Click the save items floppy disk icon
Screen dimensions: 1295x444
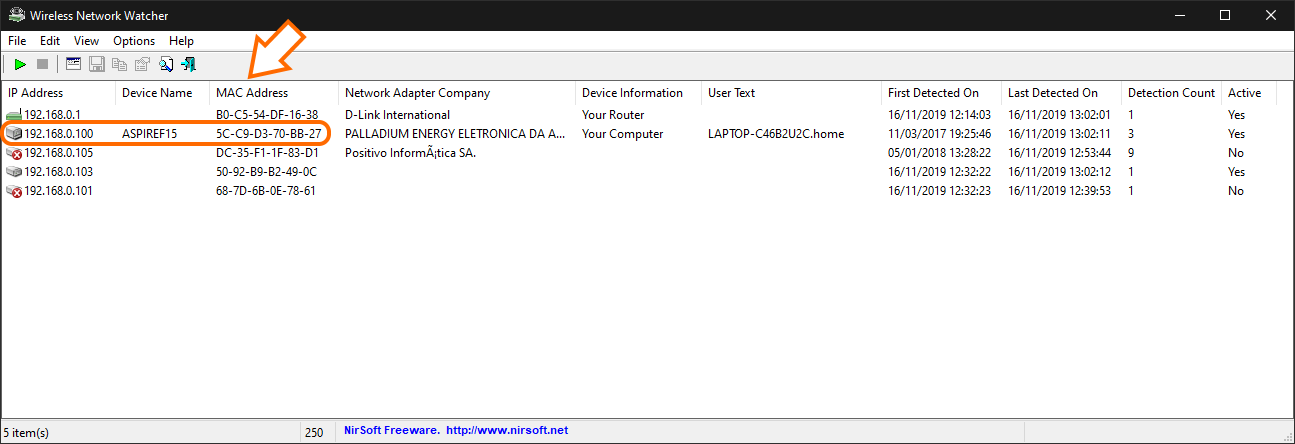tap(97, 64)
